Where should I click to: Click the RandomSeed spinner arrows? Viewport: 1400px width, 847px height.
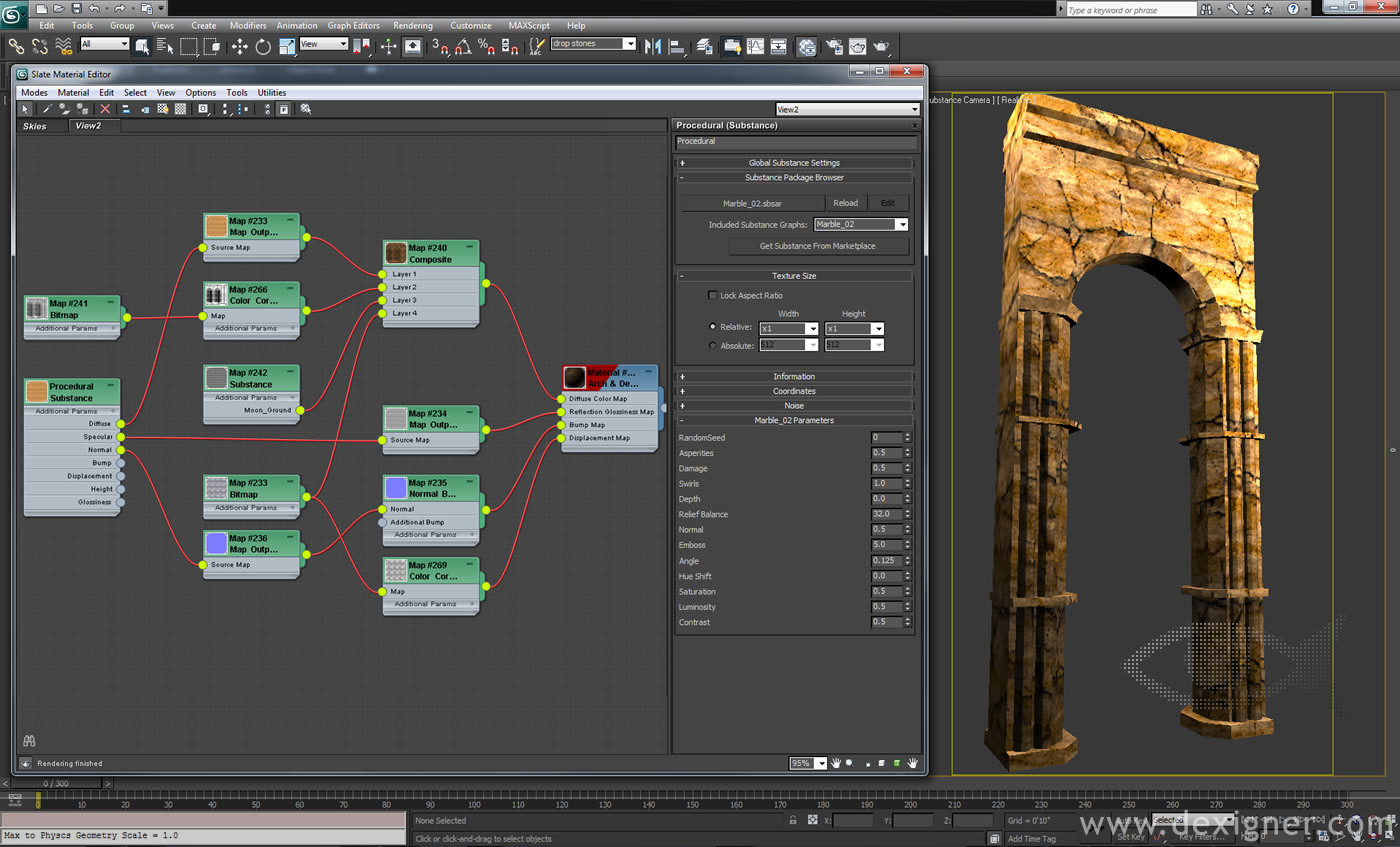[907, 438]
